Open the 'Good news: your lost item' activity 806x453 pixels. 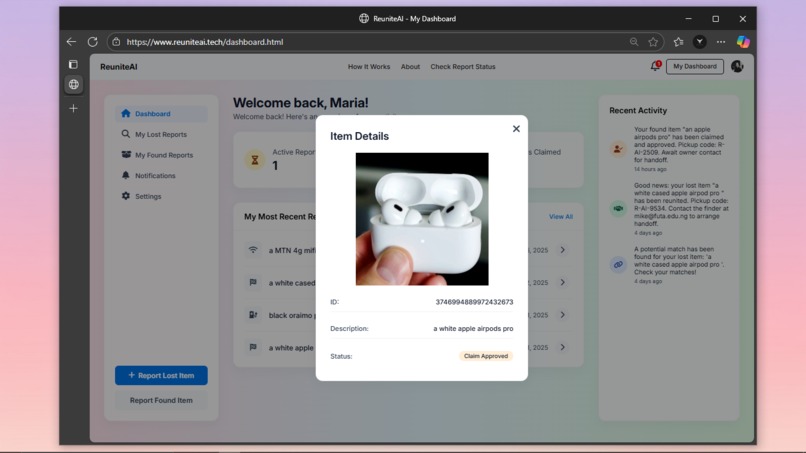pos(669,208)
